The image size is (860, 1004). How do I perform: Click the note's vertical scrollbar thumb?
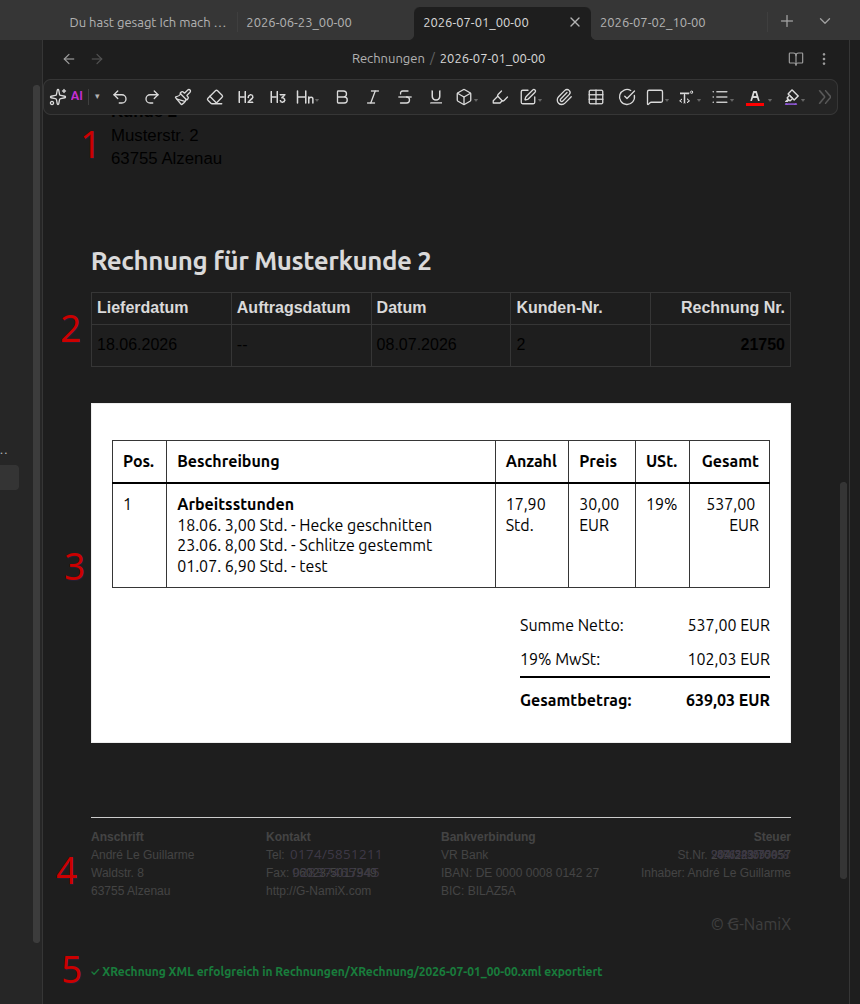click(x=844, y=681)
